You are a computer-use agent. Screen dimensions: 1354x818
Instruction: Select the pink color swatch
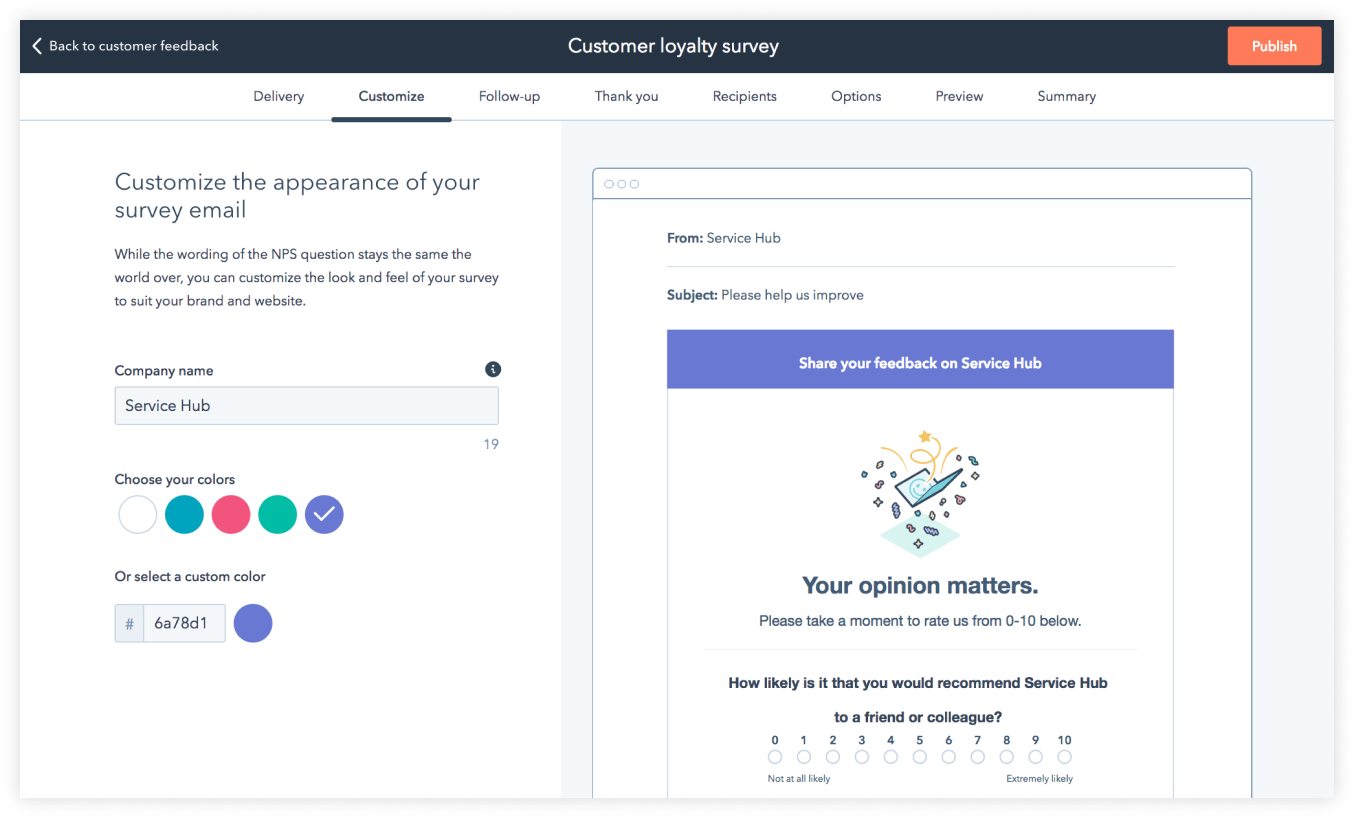click(x=231, y=514)
